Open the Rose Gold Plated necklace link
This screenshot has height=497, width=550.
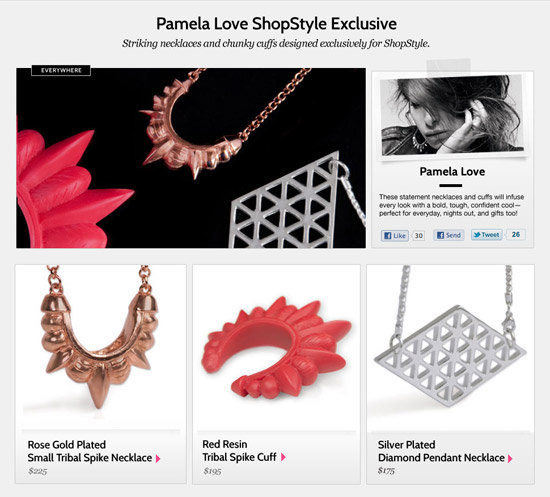(x=90, y=451)
